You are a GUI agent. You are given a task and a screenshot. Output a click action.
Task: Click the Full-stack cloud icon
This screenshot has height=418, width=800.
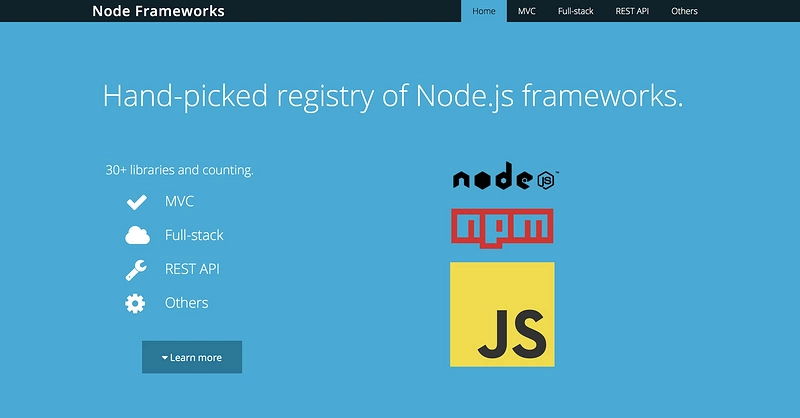click(137, 235)
